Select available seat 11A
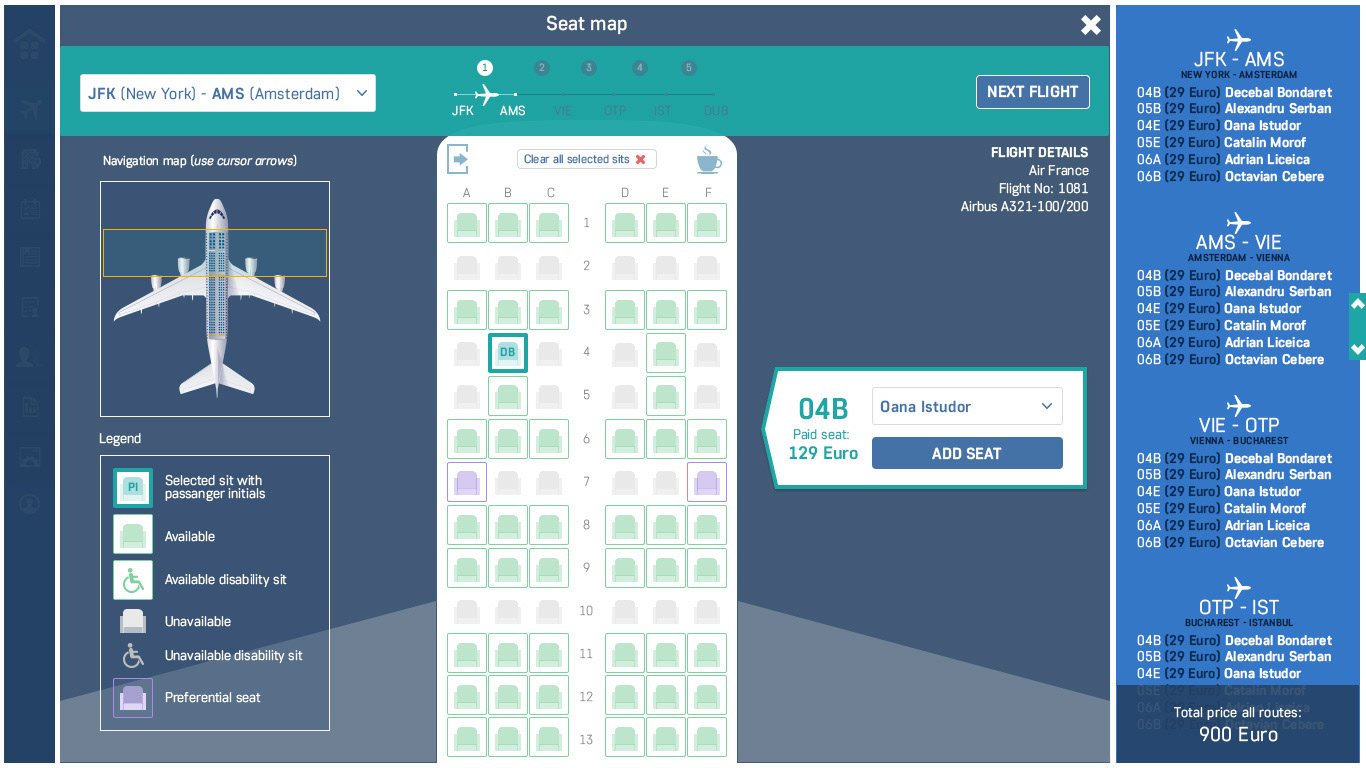The height and width of the screenshot is (768, 1366). 467,654
